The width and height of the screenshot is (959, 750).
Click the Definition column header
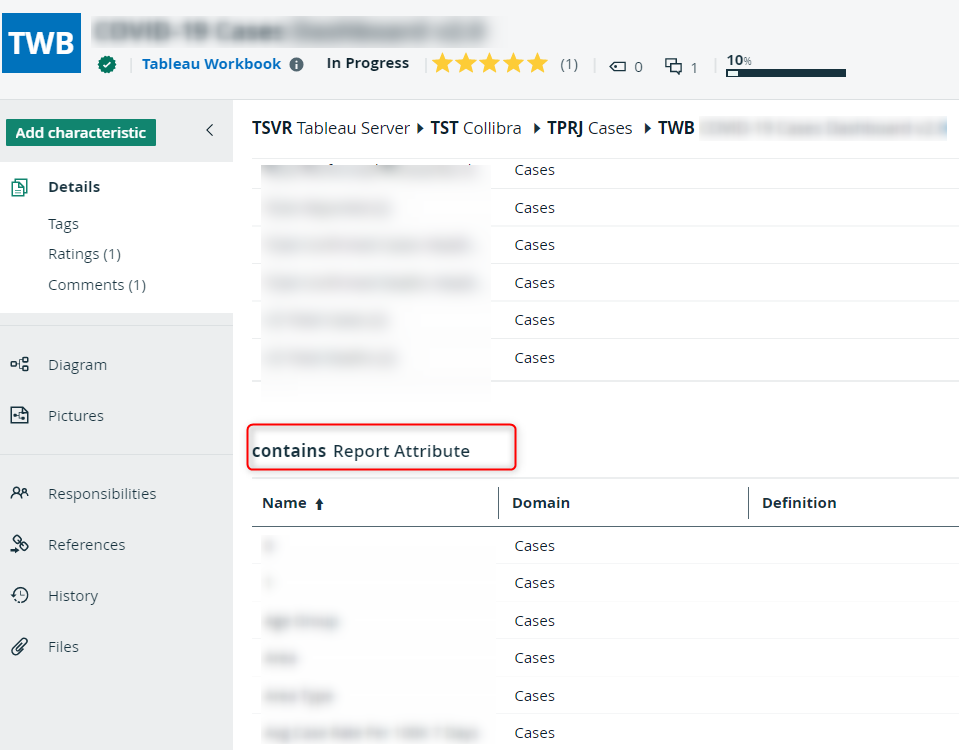pos(799,503)
